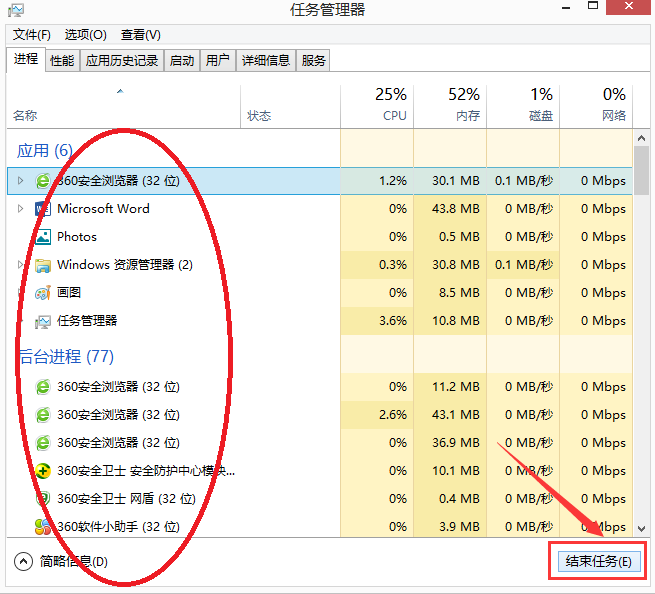Minimize the 任务管理器 window
The width and height of the screenshot is (655, 594).
[x=566, y=8]
